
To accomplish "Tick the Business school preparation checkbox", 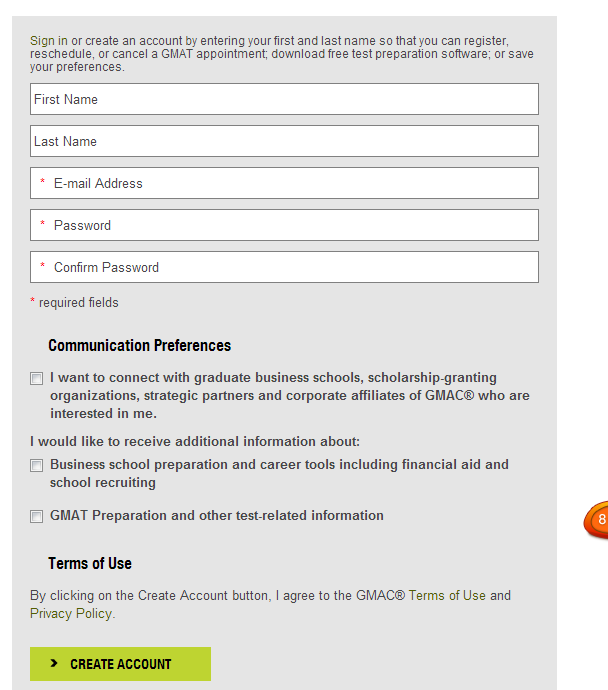I will click(x=37, y=466).
